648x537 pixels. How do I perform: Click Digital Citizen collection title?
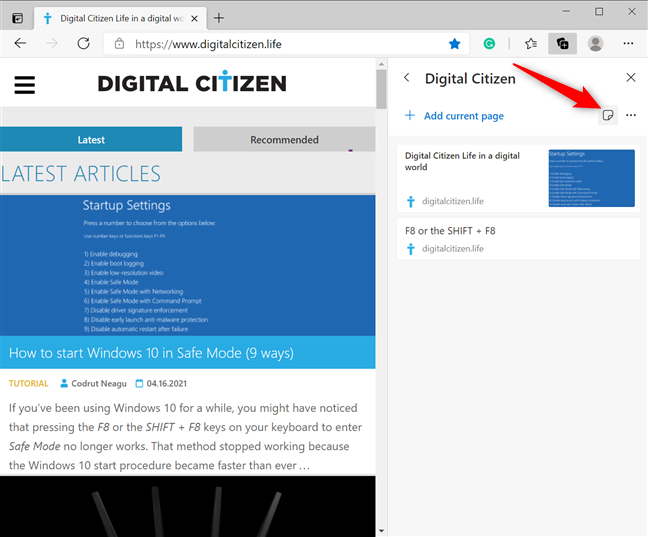pyautogui.click(x=470, y=79)
